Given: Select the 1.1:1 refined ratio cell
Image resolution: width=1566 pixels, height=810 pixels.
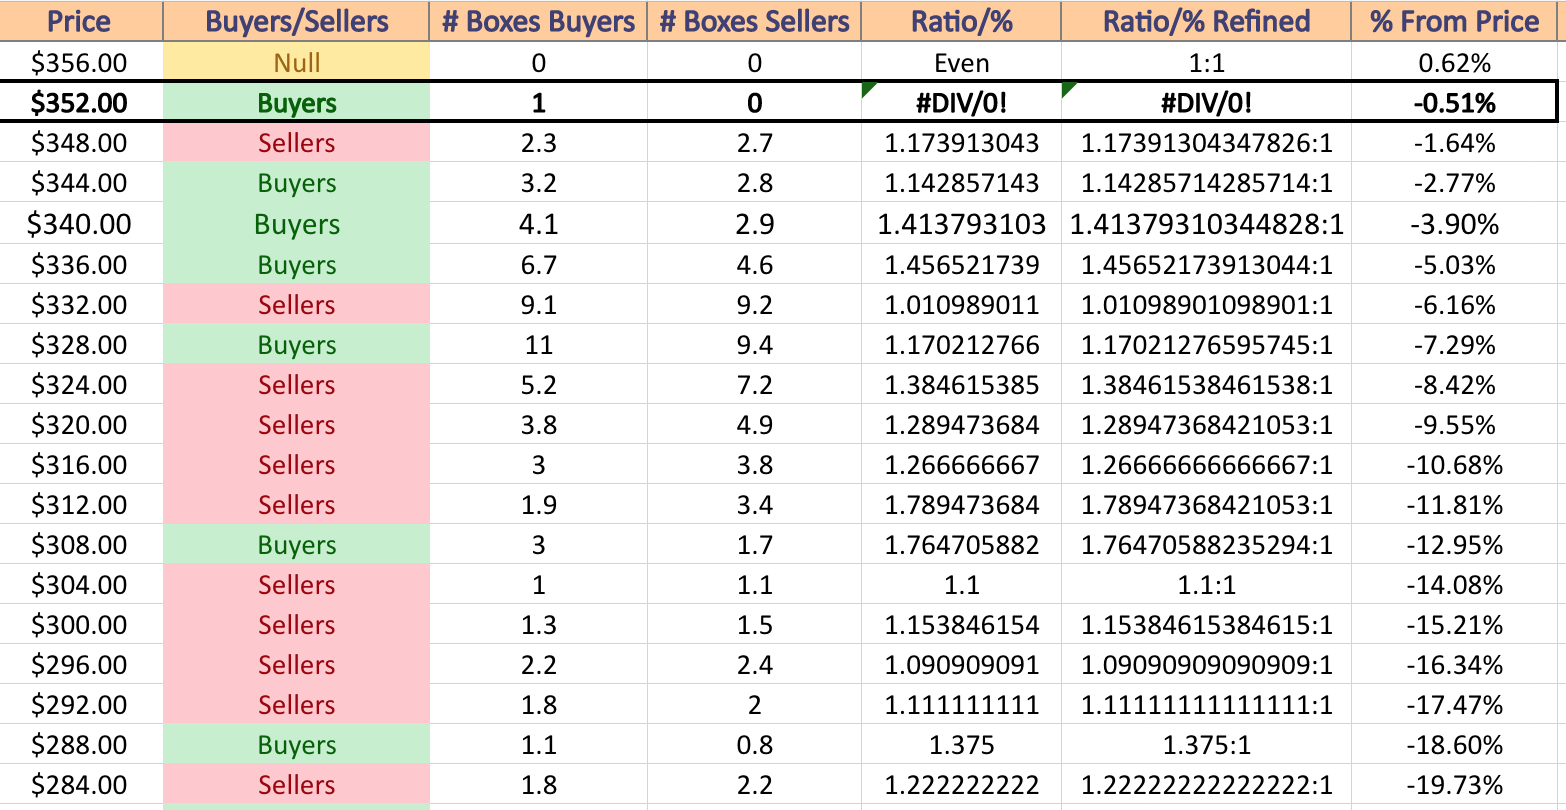Looking at the screenshot, I should click(x=1206, y=585).
